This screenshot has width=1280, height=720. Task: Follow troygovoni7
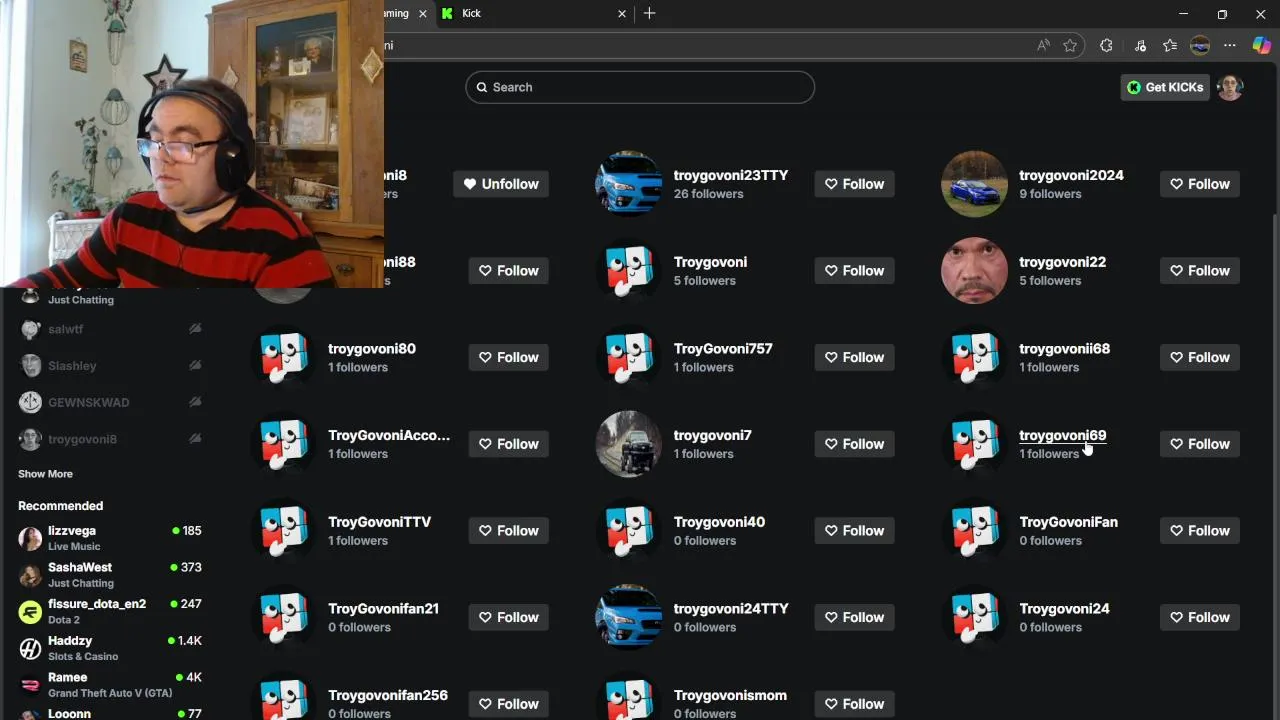click(x=854, y=444)
